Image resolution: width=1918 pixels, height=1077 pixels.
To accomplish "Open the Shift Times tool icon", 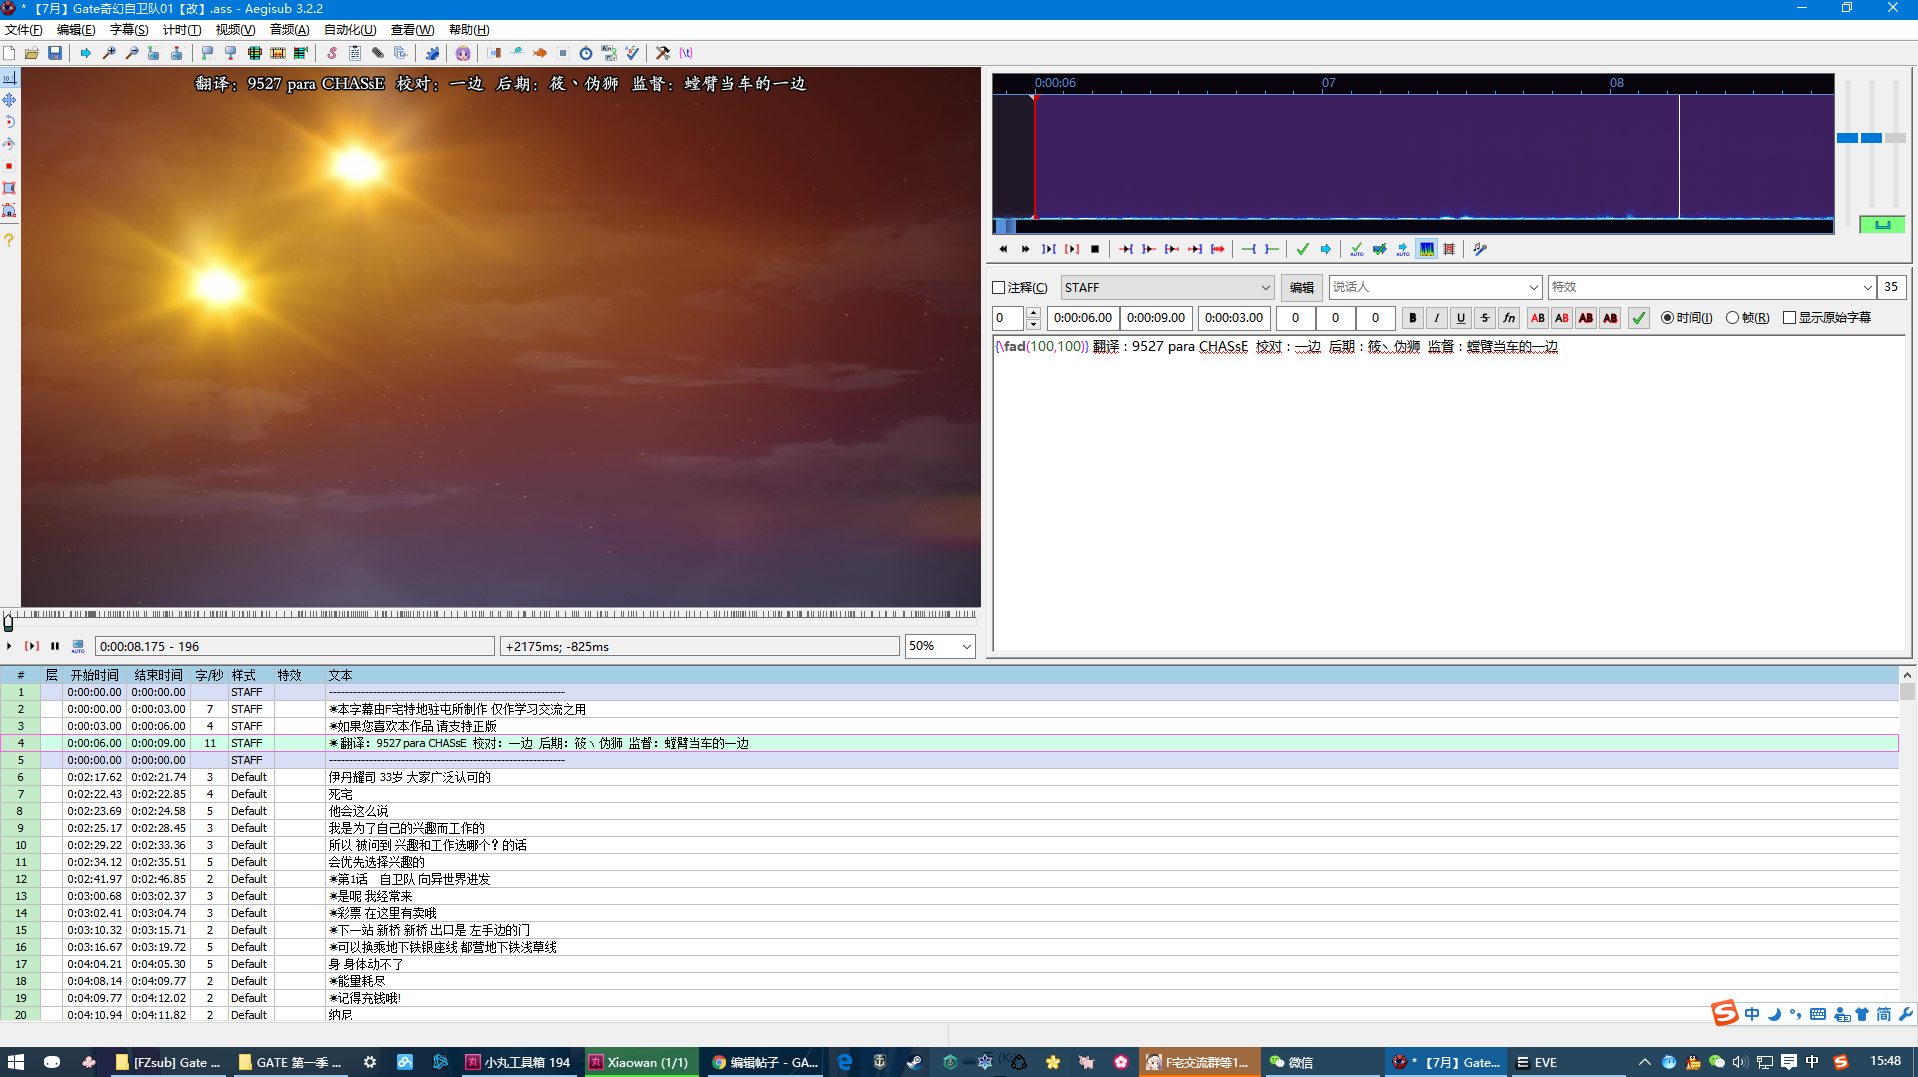I will [x=494, y=53].
